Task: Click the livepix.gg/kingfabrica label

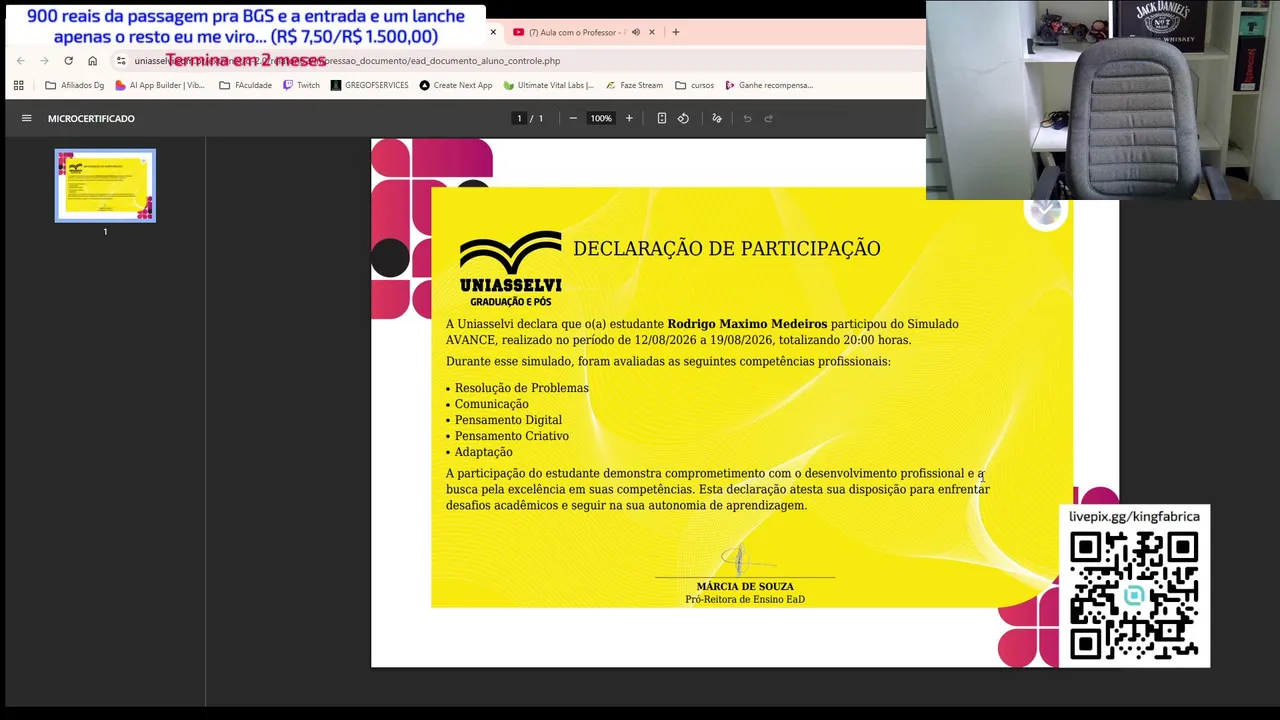Action: point(1134,517)
